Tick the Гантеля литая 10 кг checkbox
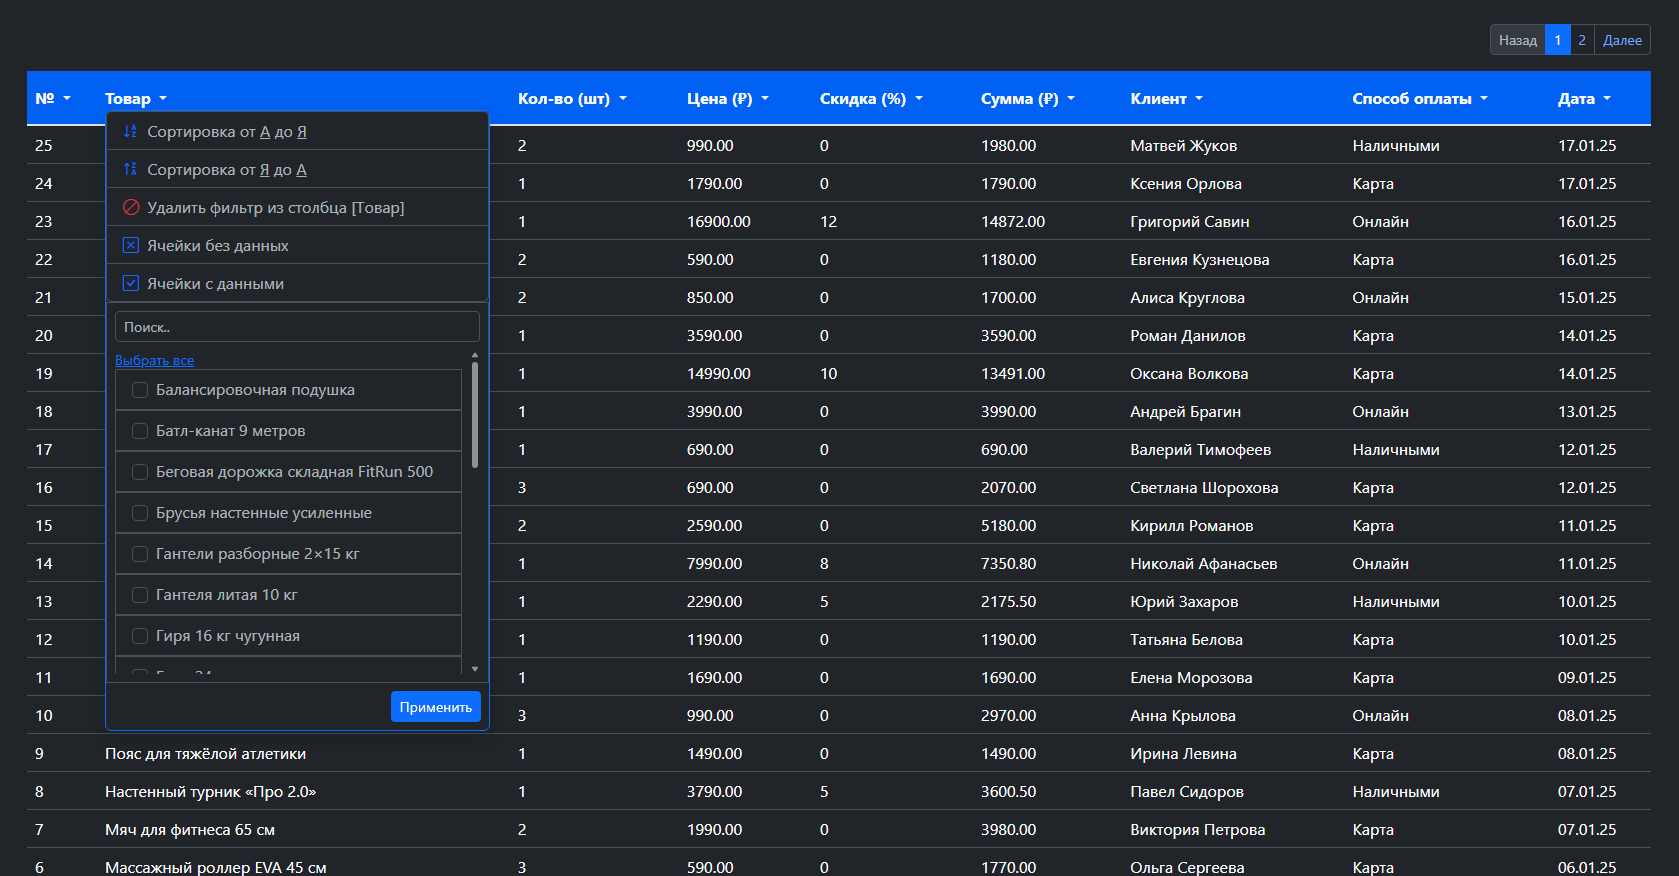Viewport: 1679px width, 876px height. point(140,595)
